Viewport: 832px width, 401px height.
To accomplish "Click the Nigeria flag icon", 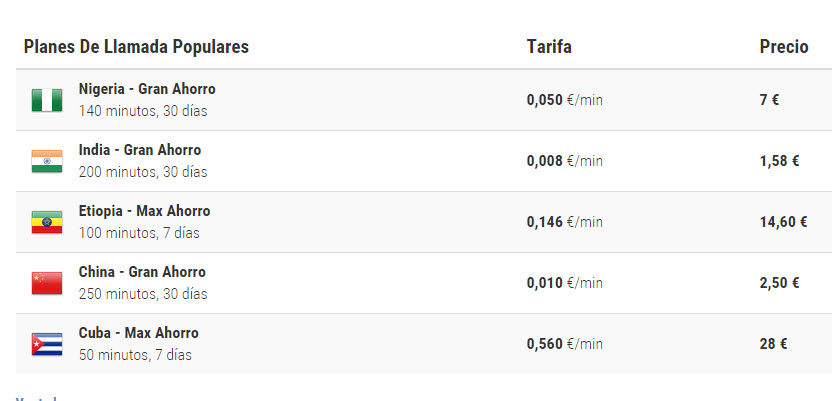I will tap(47, 100).
